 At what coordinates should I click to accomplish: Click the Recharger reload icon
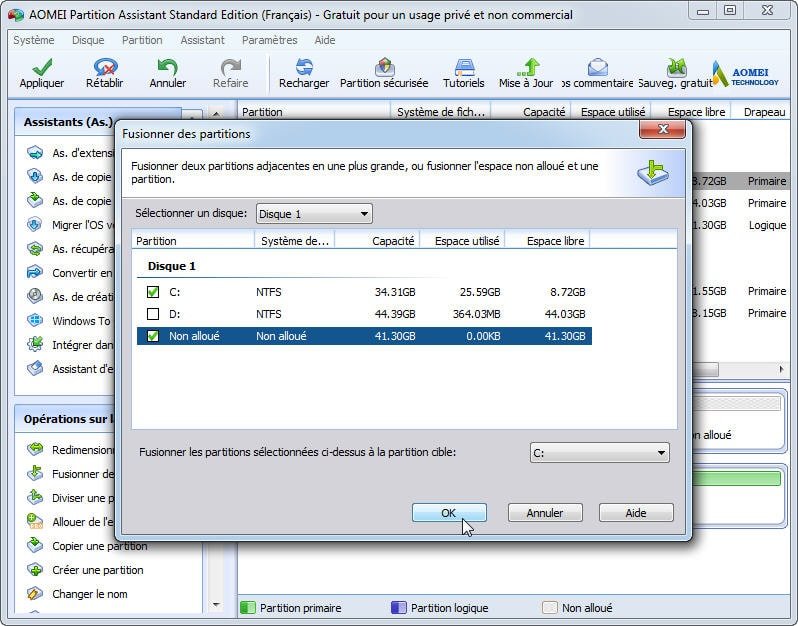pos(304,67)
